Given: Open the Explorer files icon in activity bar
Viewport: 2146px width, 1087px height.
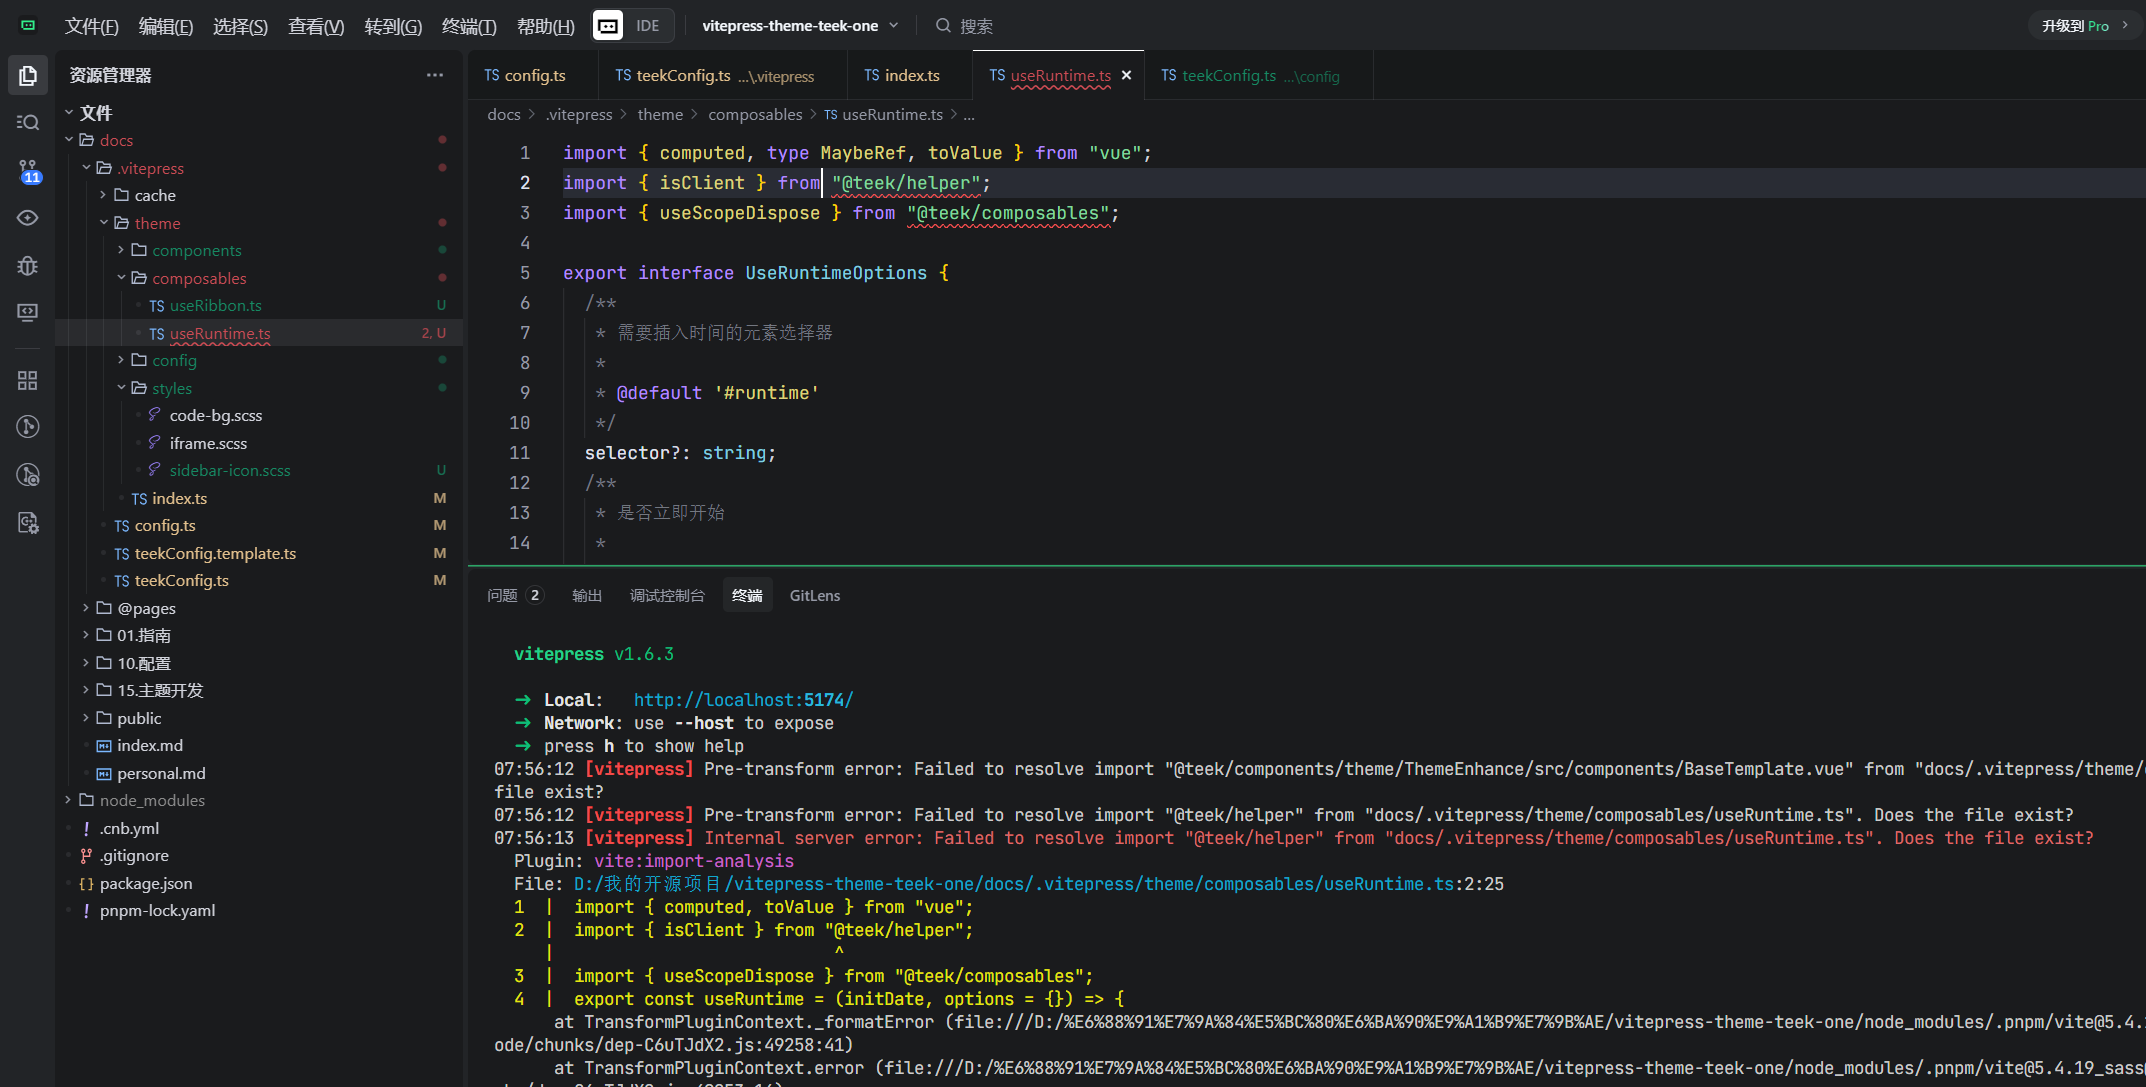Looking at the screenshot, I should coord(28,76).
